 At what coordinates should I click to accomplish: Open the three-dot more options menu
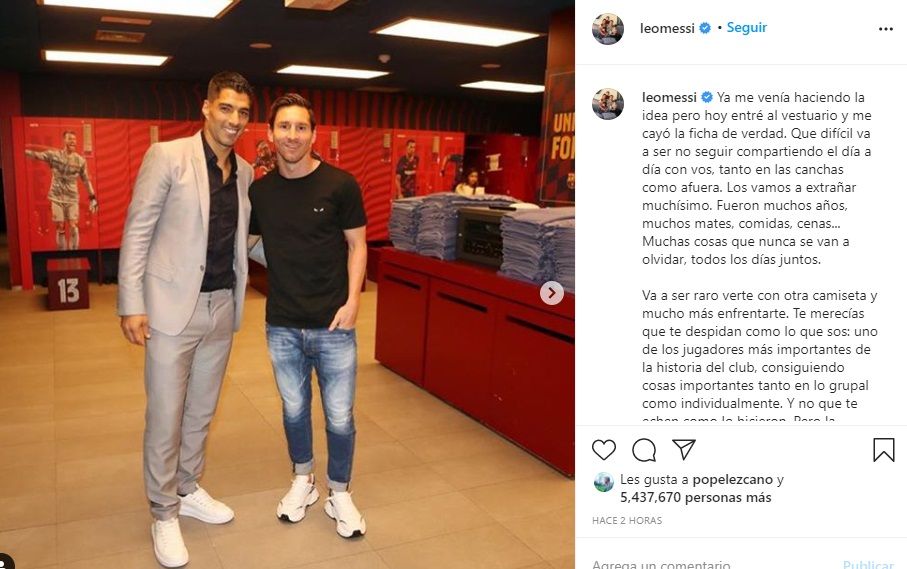pyautogui.click(x=886, y=29)
